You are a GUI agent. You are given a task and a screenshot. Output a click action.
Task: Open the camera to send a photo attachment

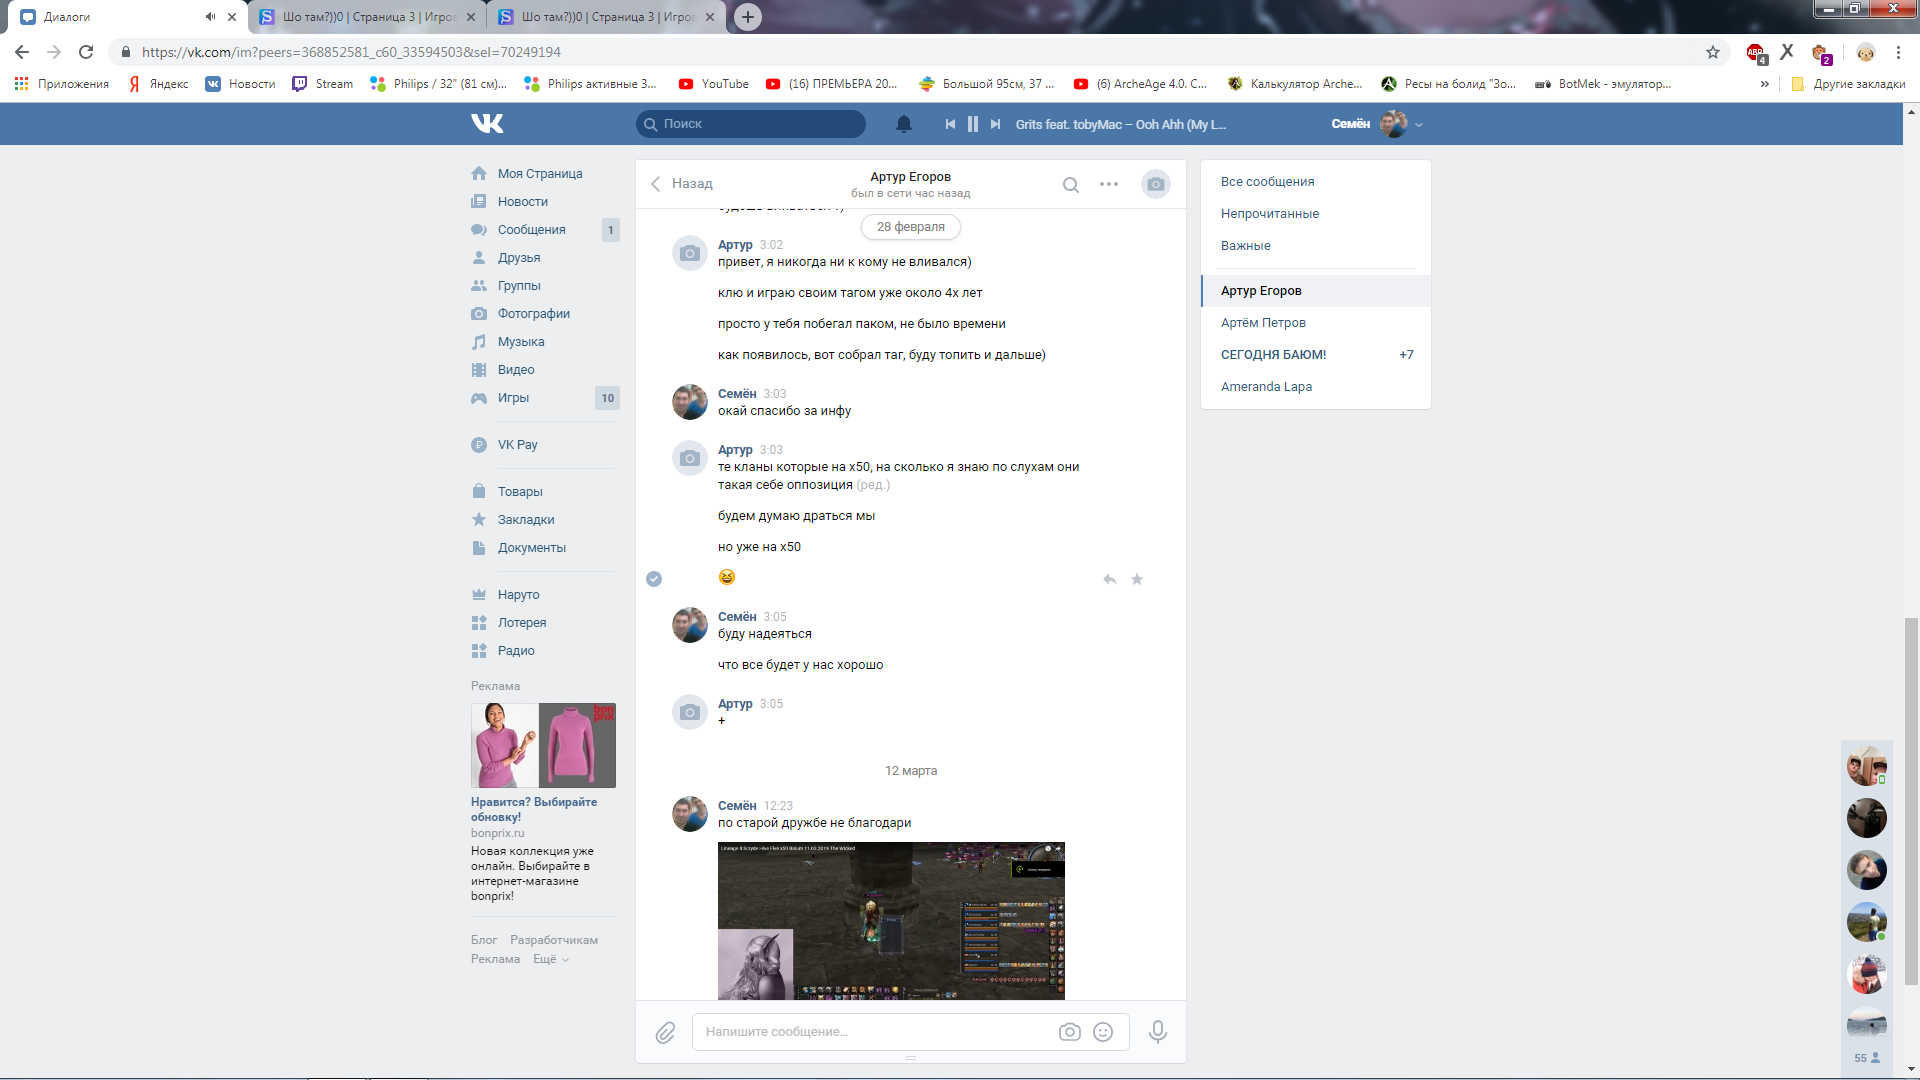(x=1155, y=184)
